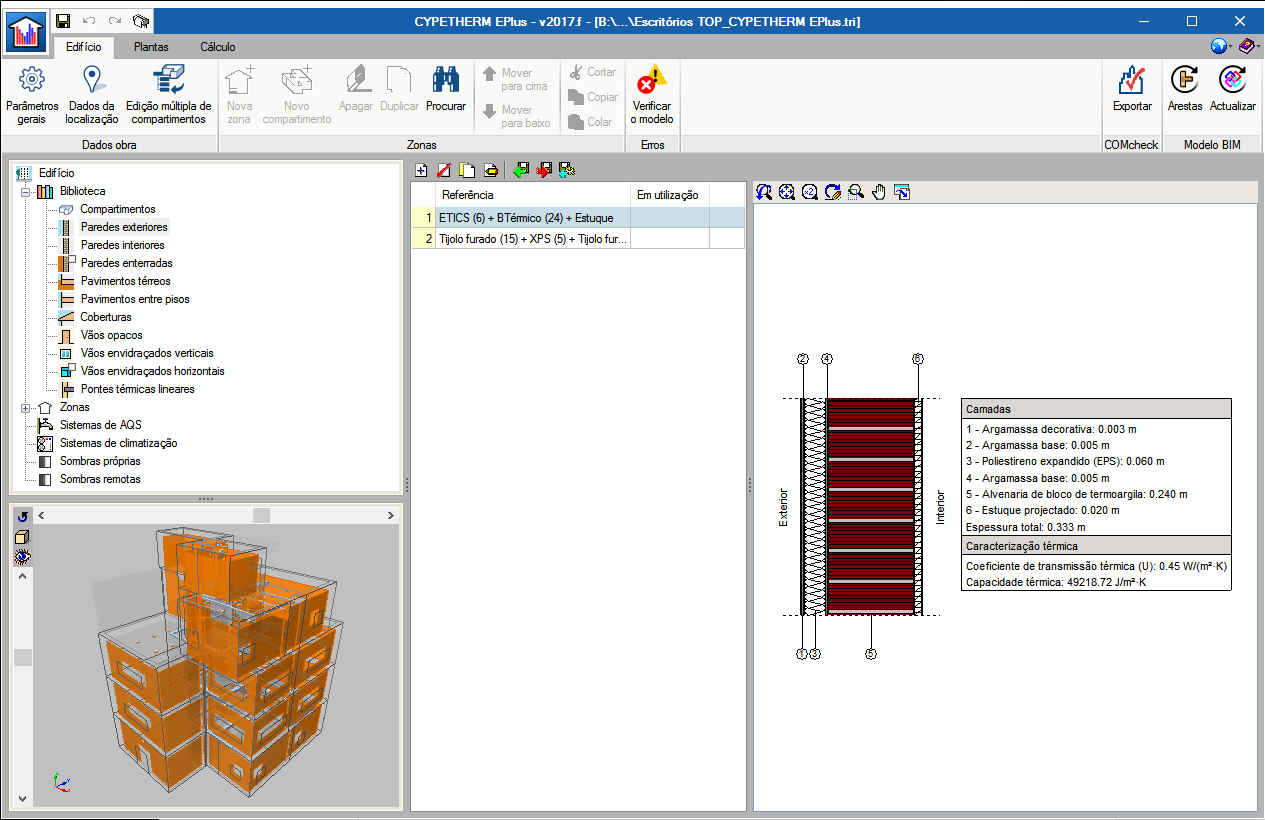Screen dimensions: 1265x820
Task: Select Coberturas tree item
Action: click(x=105, y=317)
